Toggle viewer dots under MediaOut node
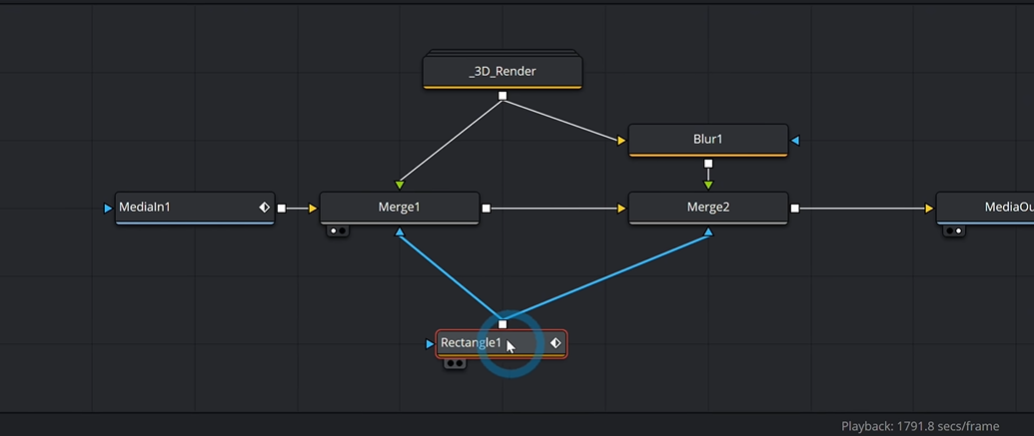 pos(954,231)
